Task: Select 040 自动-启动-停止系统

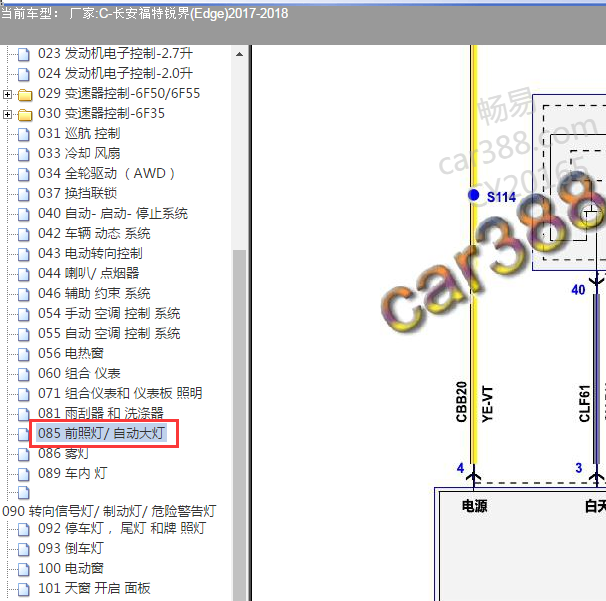Action: coord(113,213)
